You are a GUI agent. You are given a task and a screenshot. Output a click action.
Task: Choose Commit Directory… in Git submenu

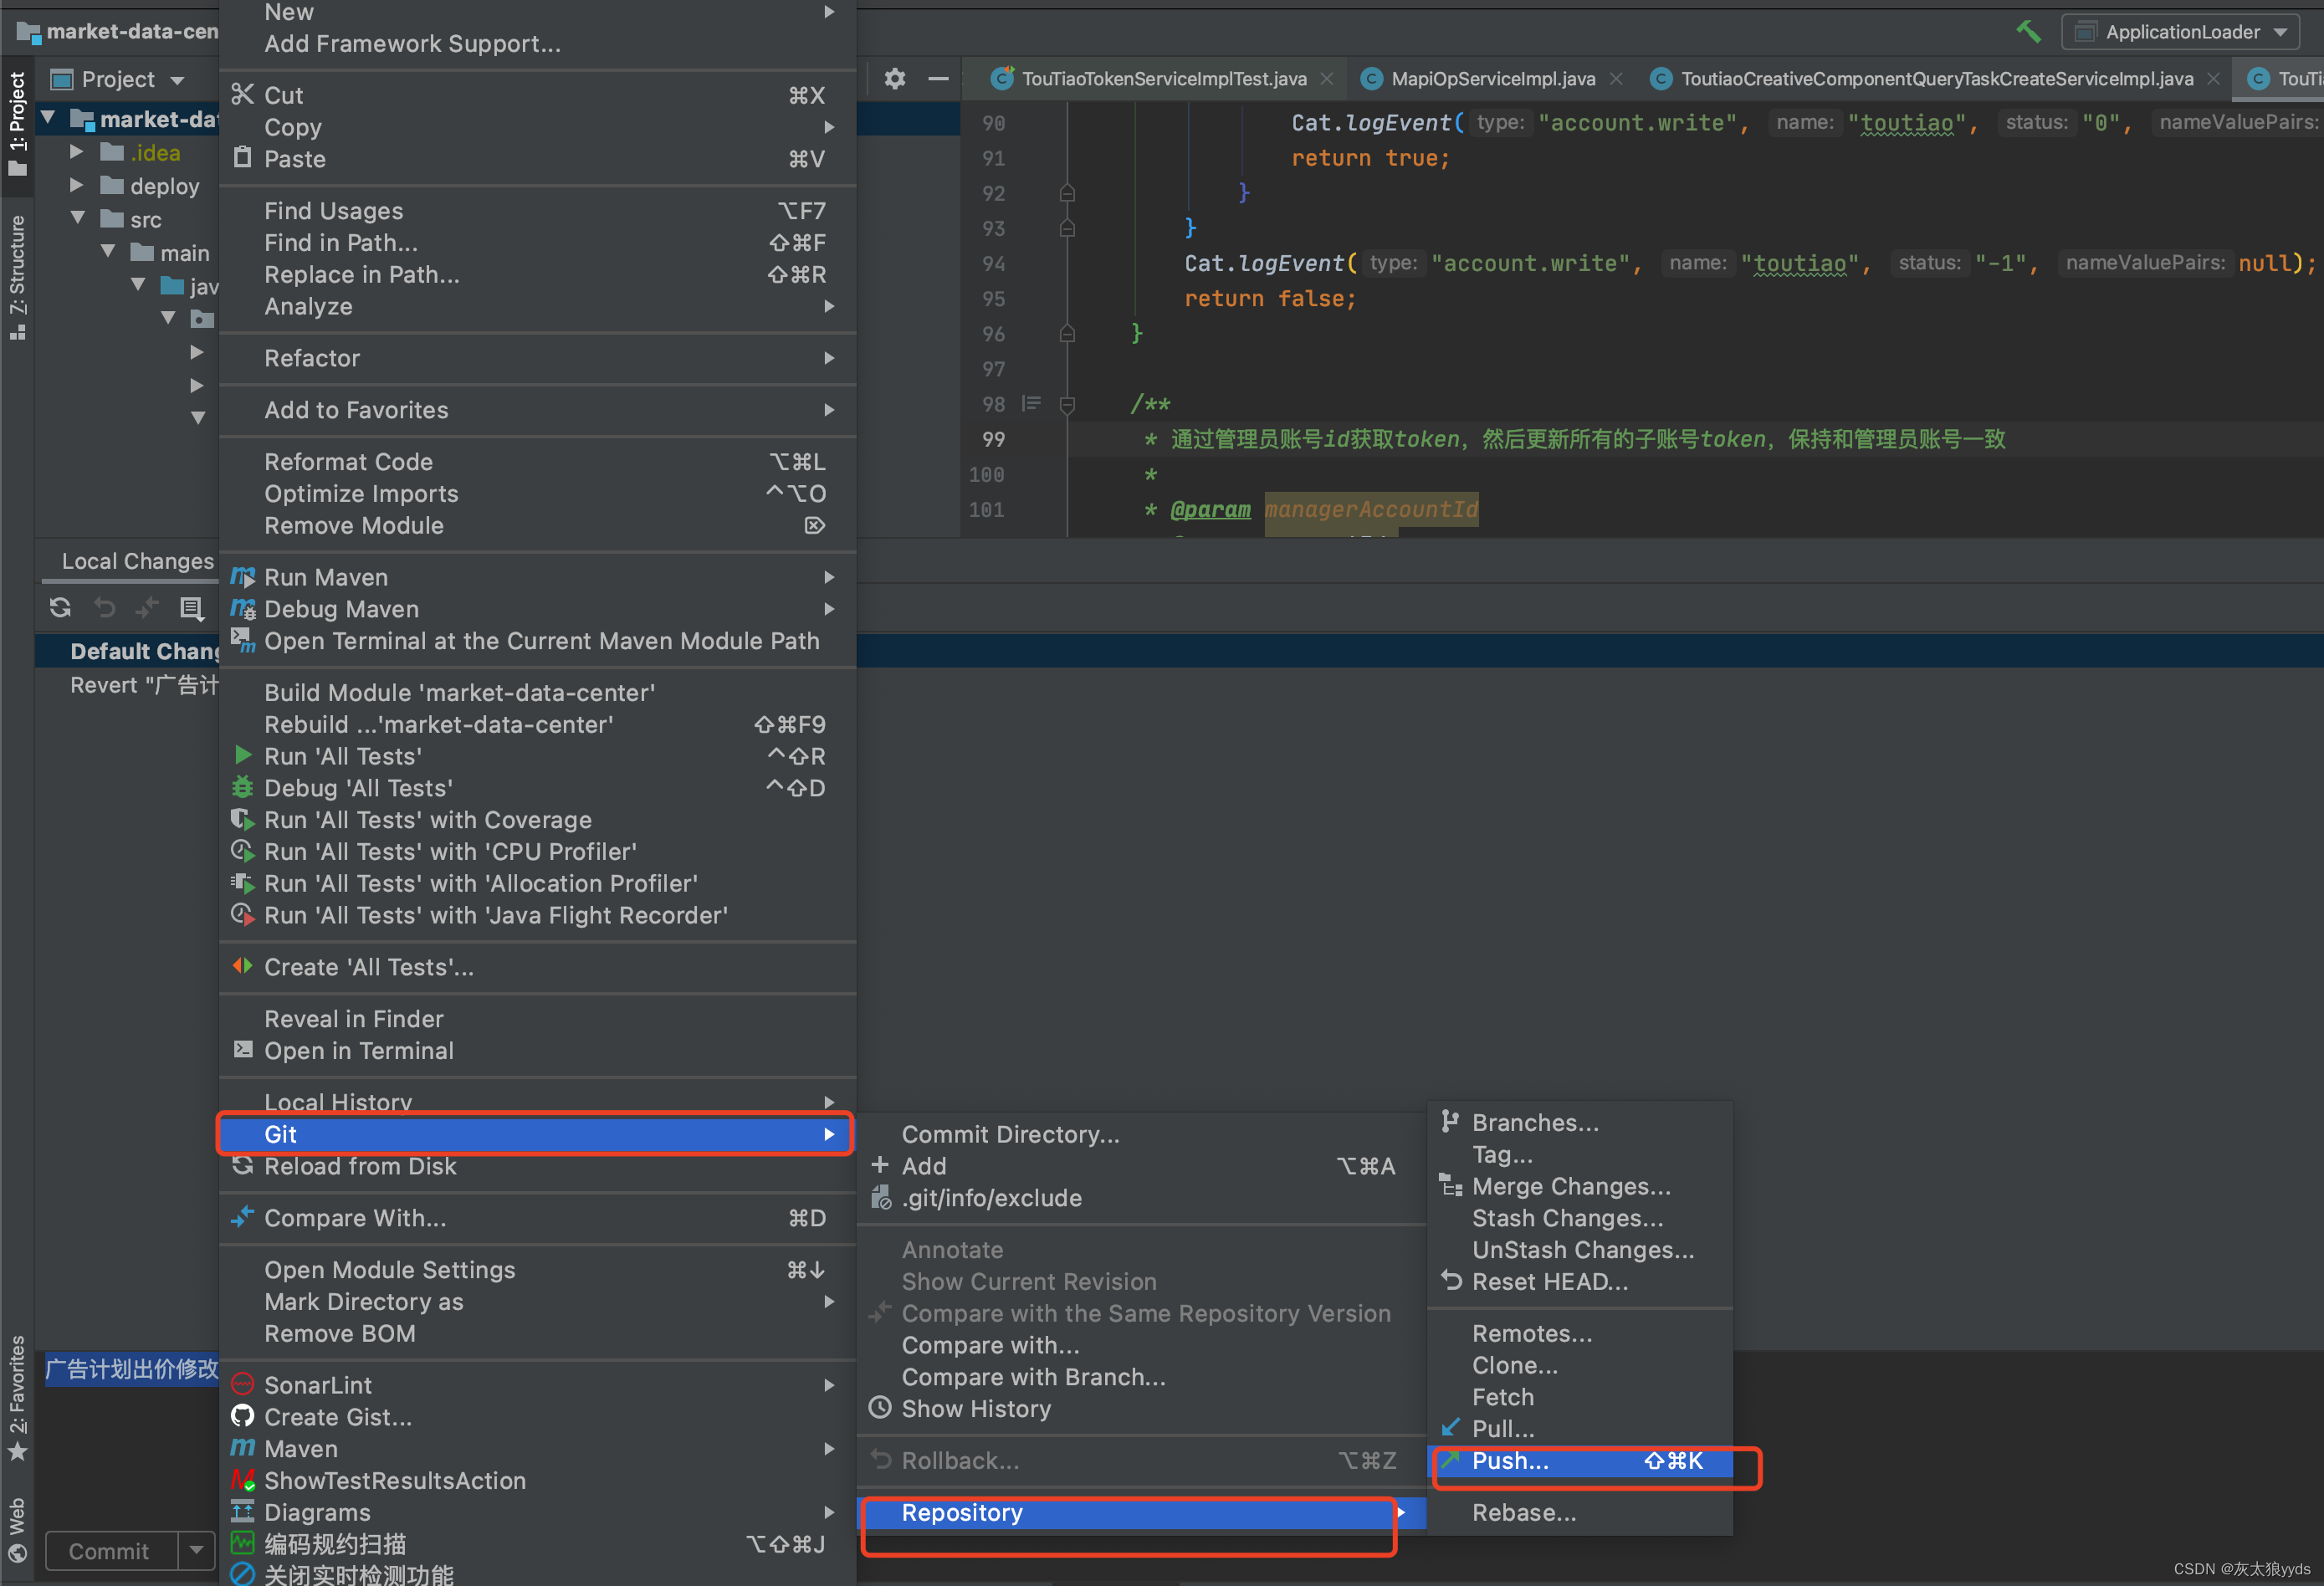click(x=1140, y=1134)
